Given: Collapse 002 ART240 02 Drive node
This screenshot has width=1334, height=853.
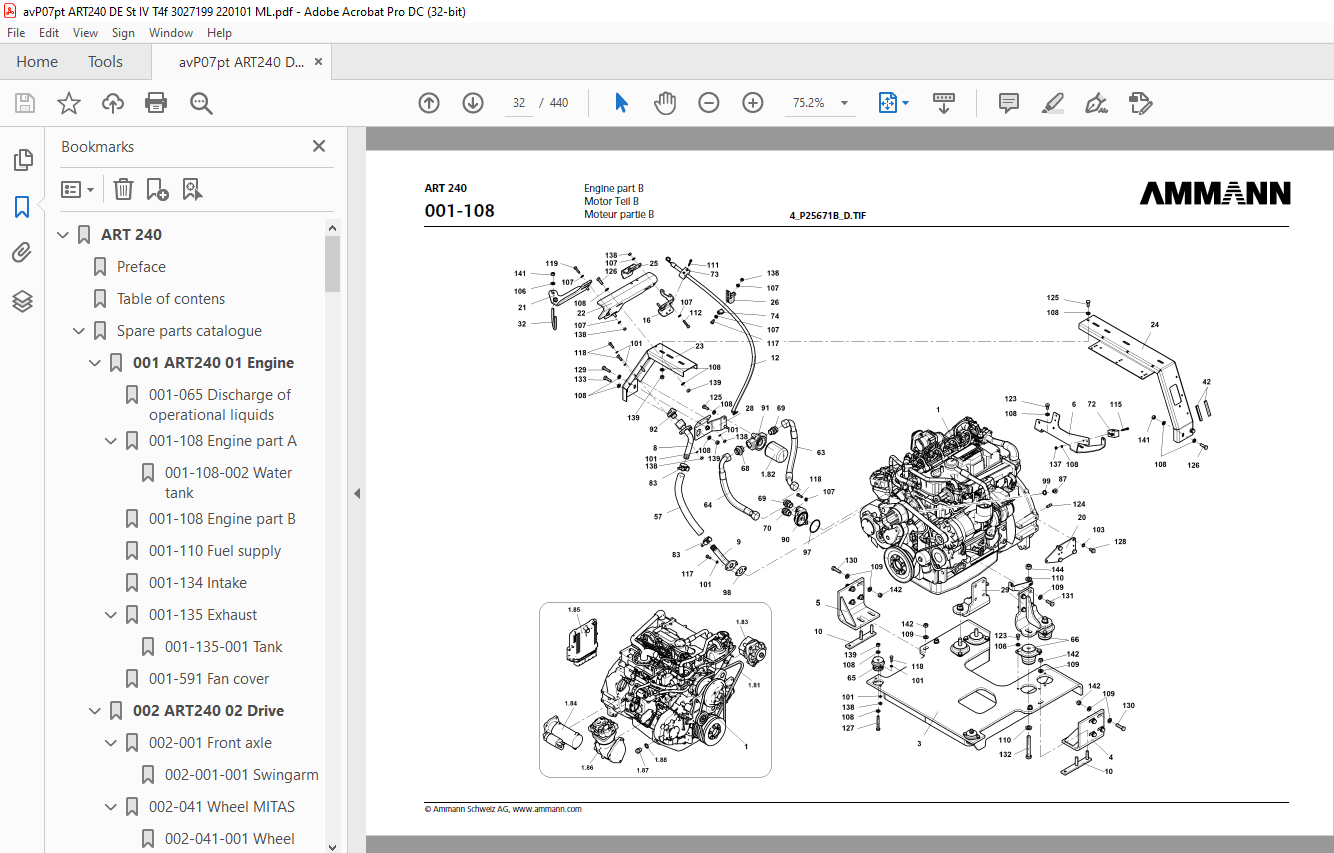Looking at the screenshot, I should 95,711.
